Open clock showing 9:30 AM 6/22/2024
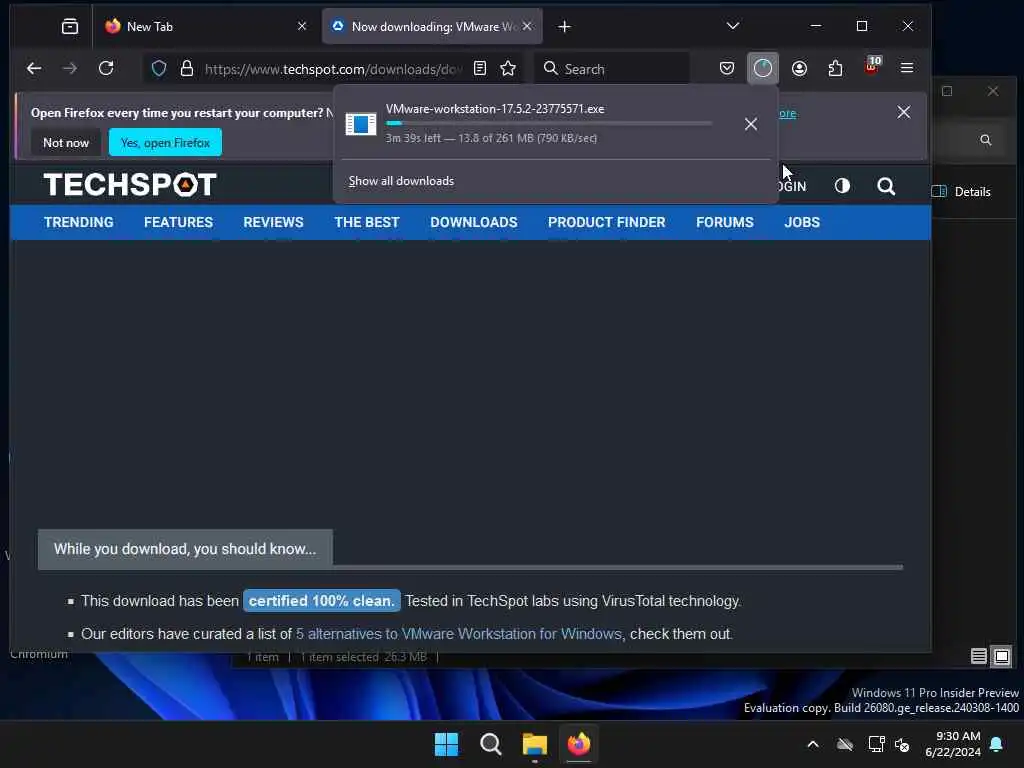The width and height of the screenshot is (1024, 768). (x=953, y=744)
